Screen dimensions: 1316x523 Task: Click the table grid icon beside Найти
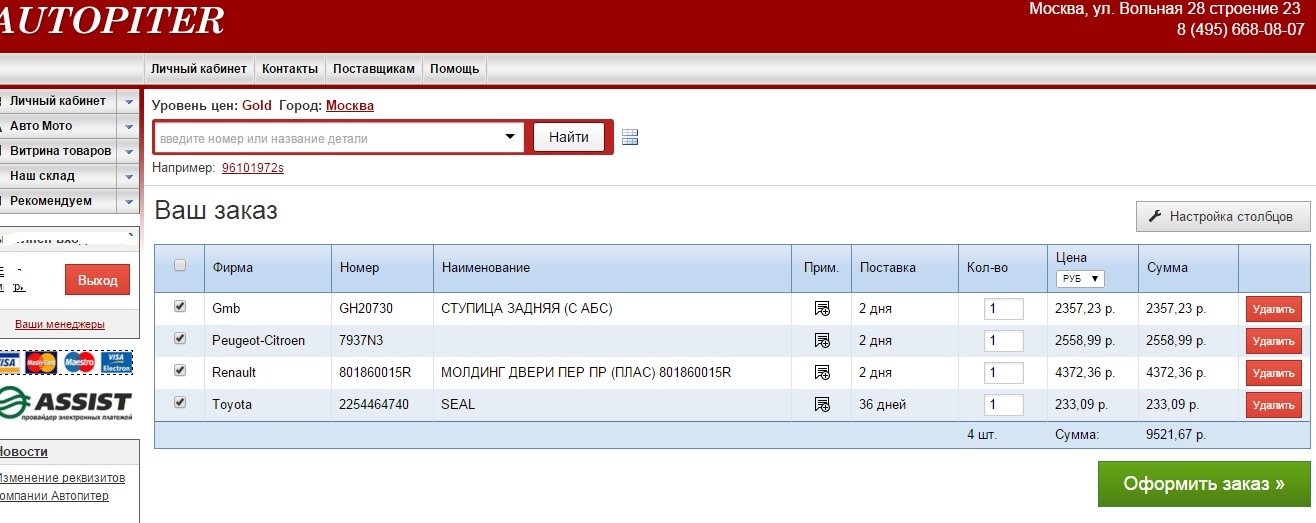click(x=630, y=137)
